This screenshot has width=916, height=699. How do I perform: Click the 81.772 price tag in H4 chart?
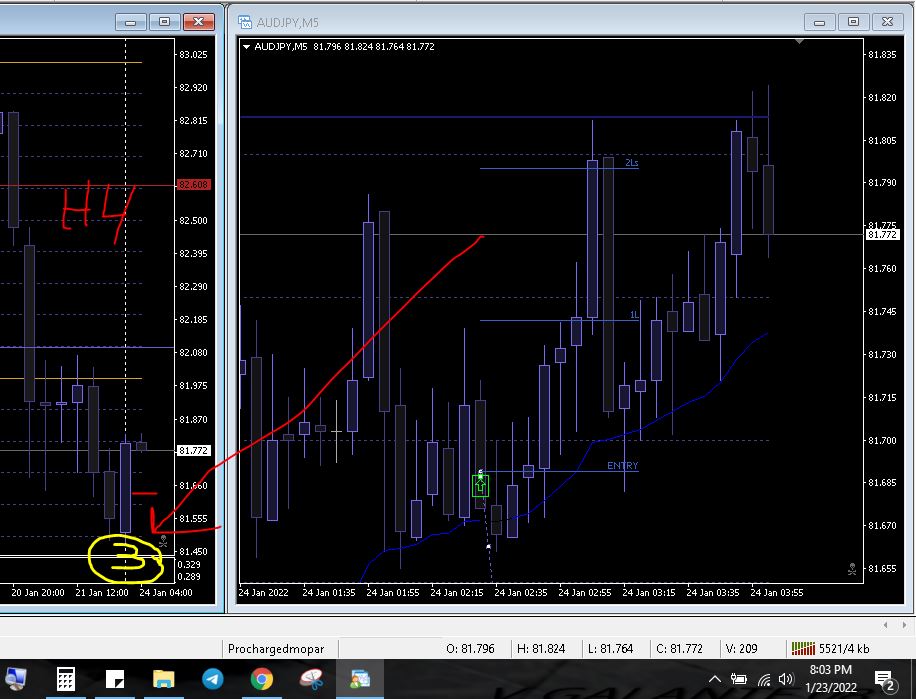coord(193,451)
